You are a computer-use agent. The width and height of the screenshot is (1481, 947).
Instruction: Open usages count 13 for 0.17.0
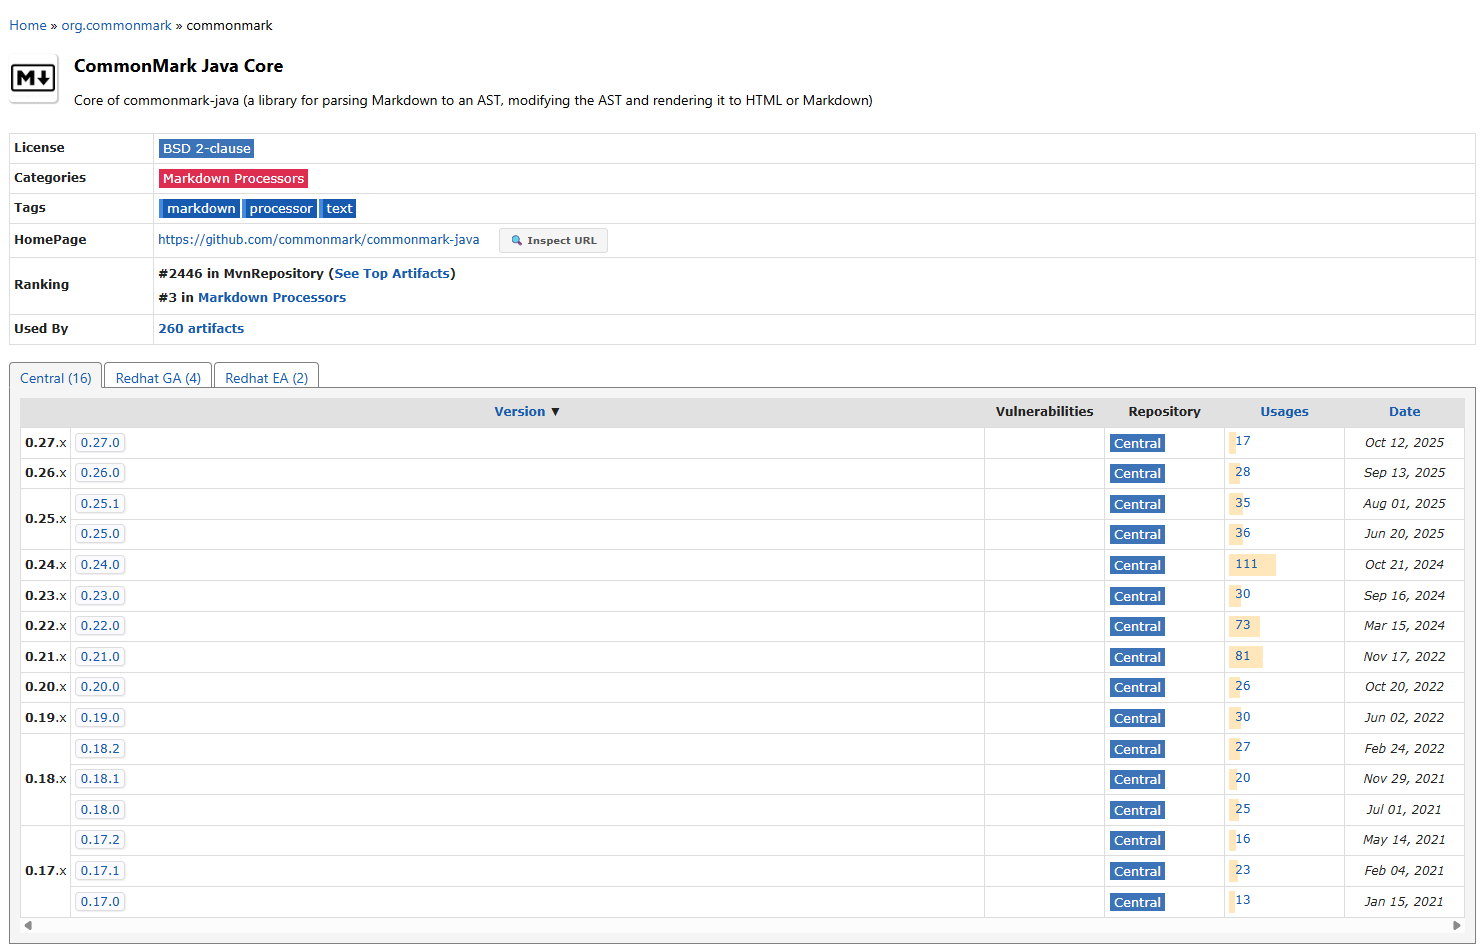click(1243, 900)
